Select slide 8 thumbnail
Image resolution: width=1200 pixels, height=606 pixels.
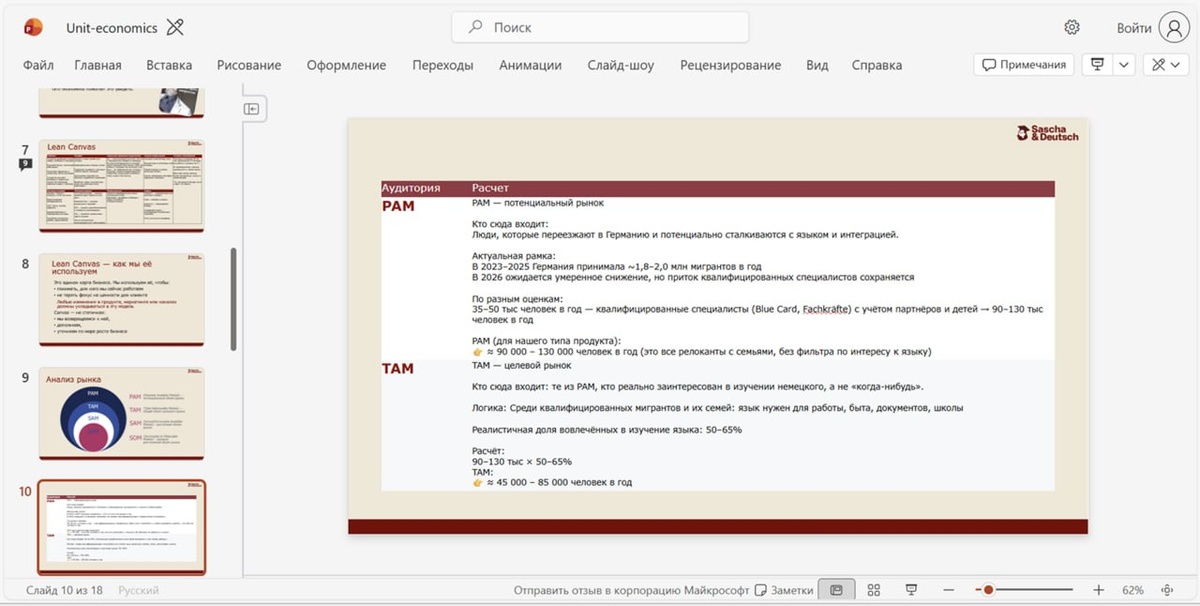click(x=122, y=300)
